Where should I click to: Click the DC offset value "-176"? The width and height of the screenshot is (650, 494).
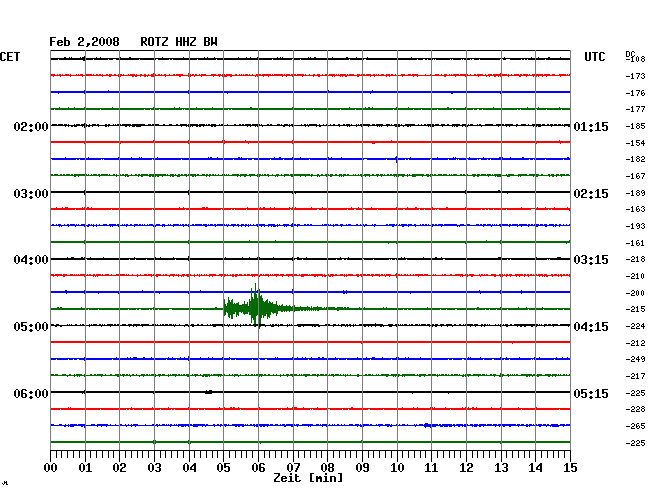click(x=635, y=93)
